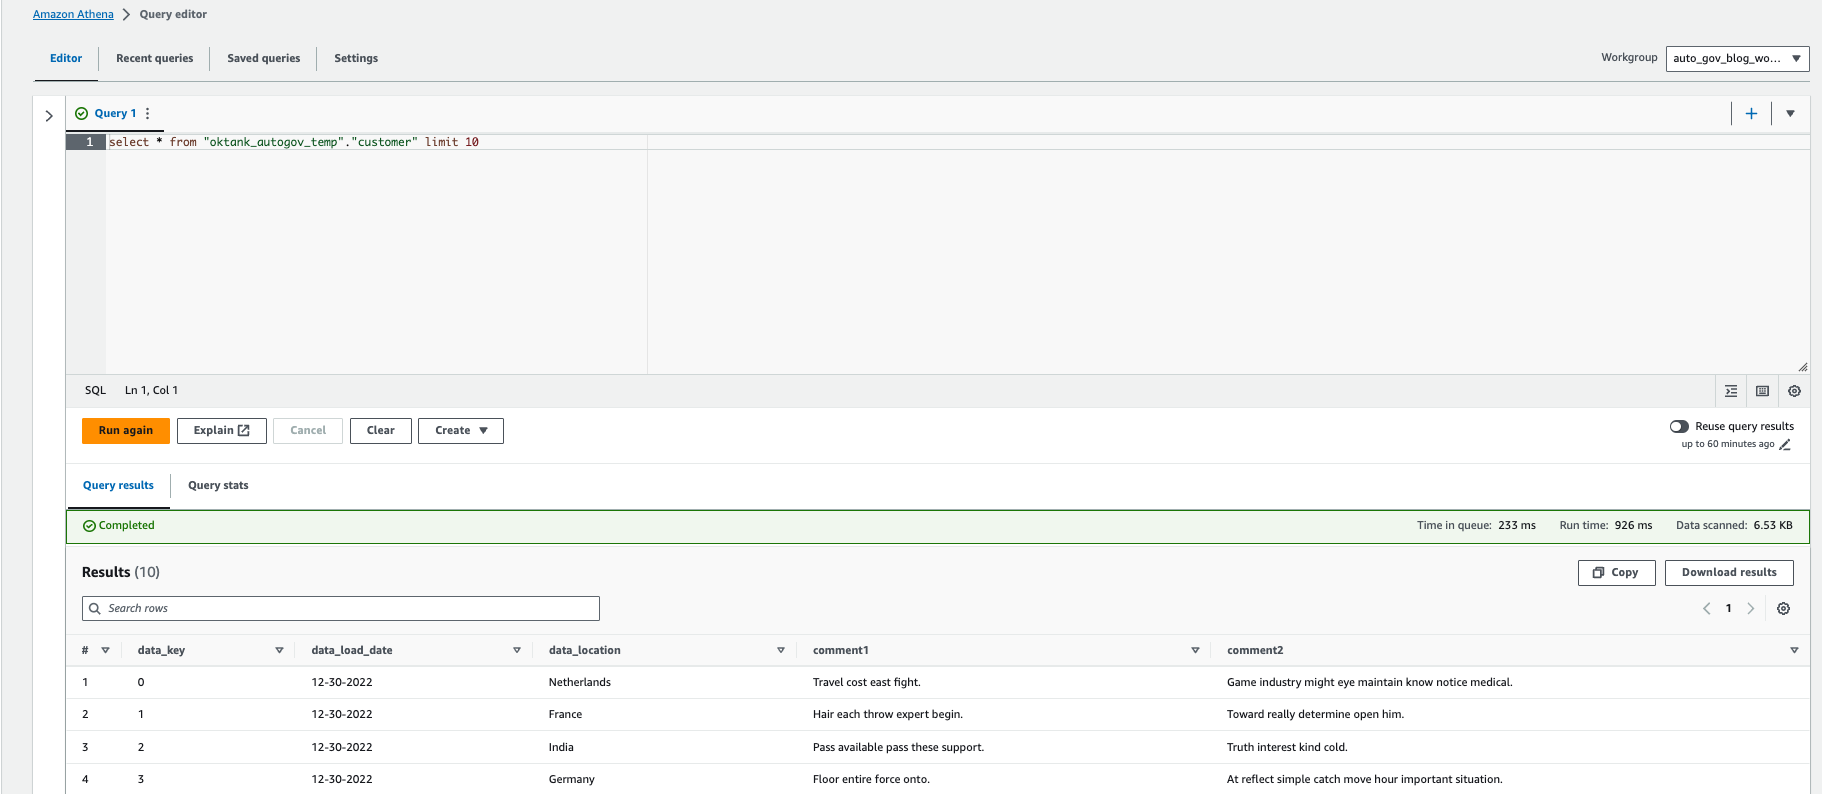
Task: Click the Completed status text
Action: click(127, 526)
